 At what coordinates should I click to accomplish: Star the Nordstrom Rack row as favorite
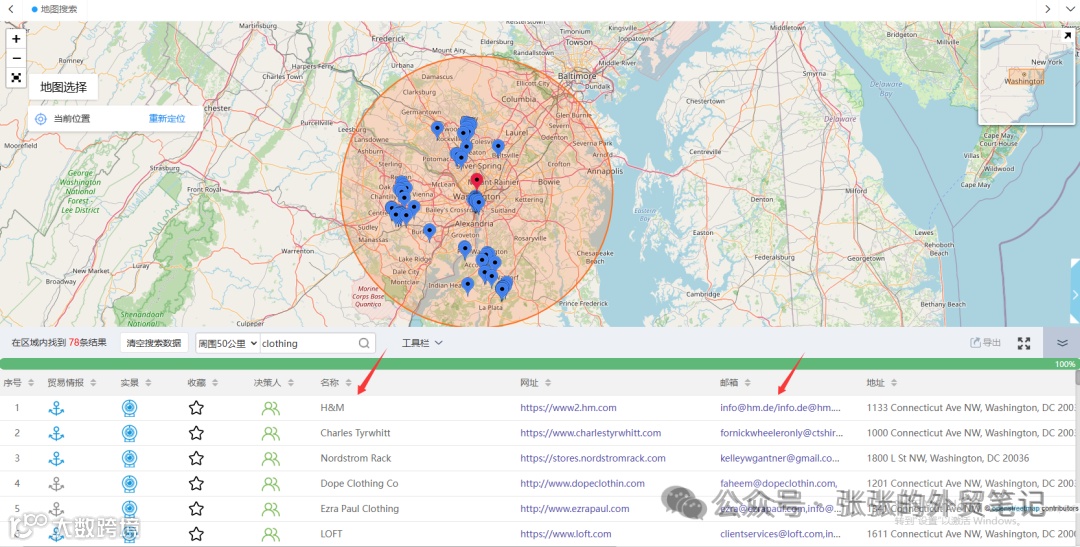coord(196,458)
